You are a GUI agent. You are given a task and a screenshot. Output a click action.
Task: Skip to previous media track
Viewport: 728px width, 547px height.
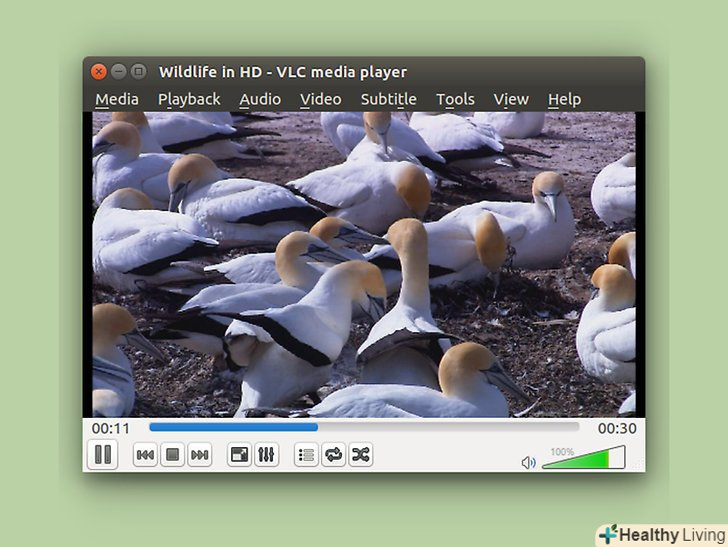pos(145,455)
